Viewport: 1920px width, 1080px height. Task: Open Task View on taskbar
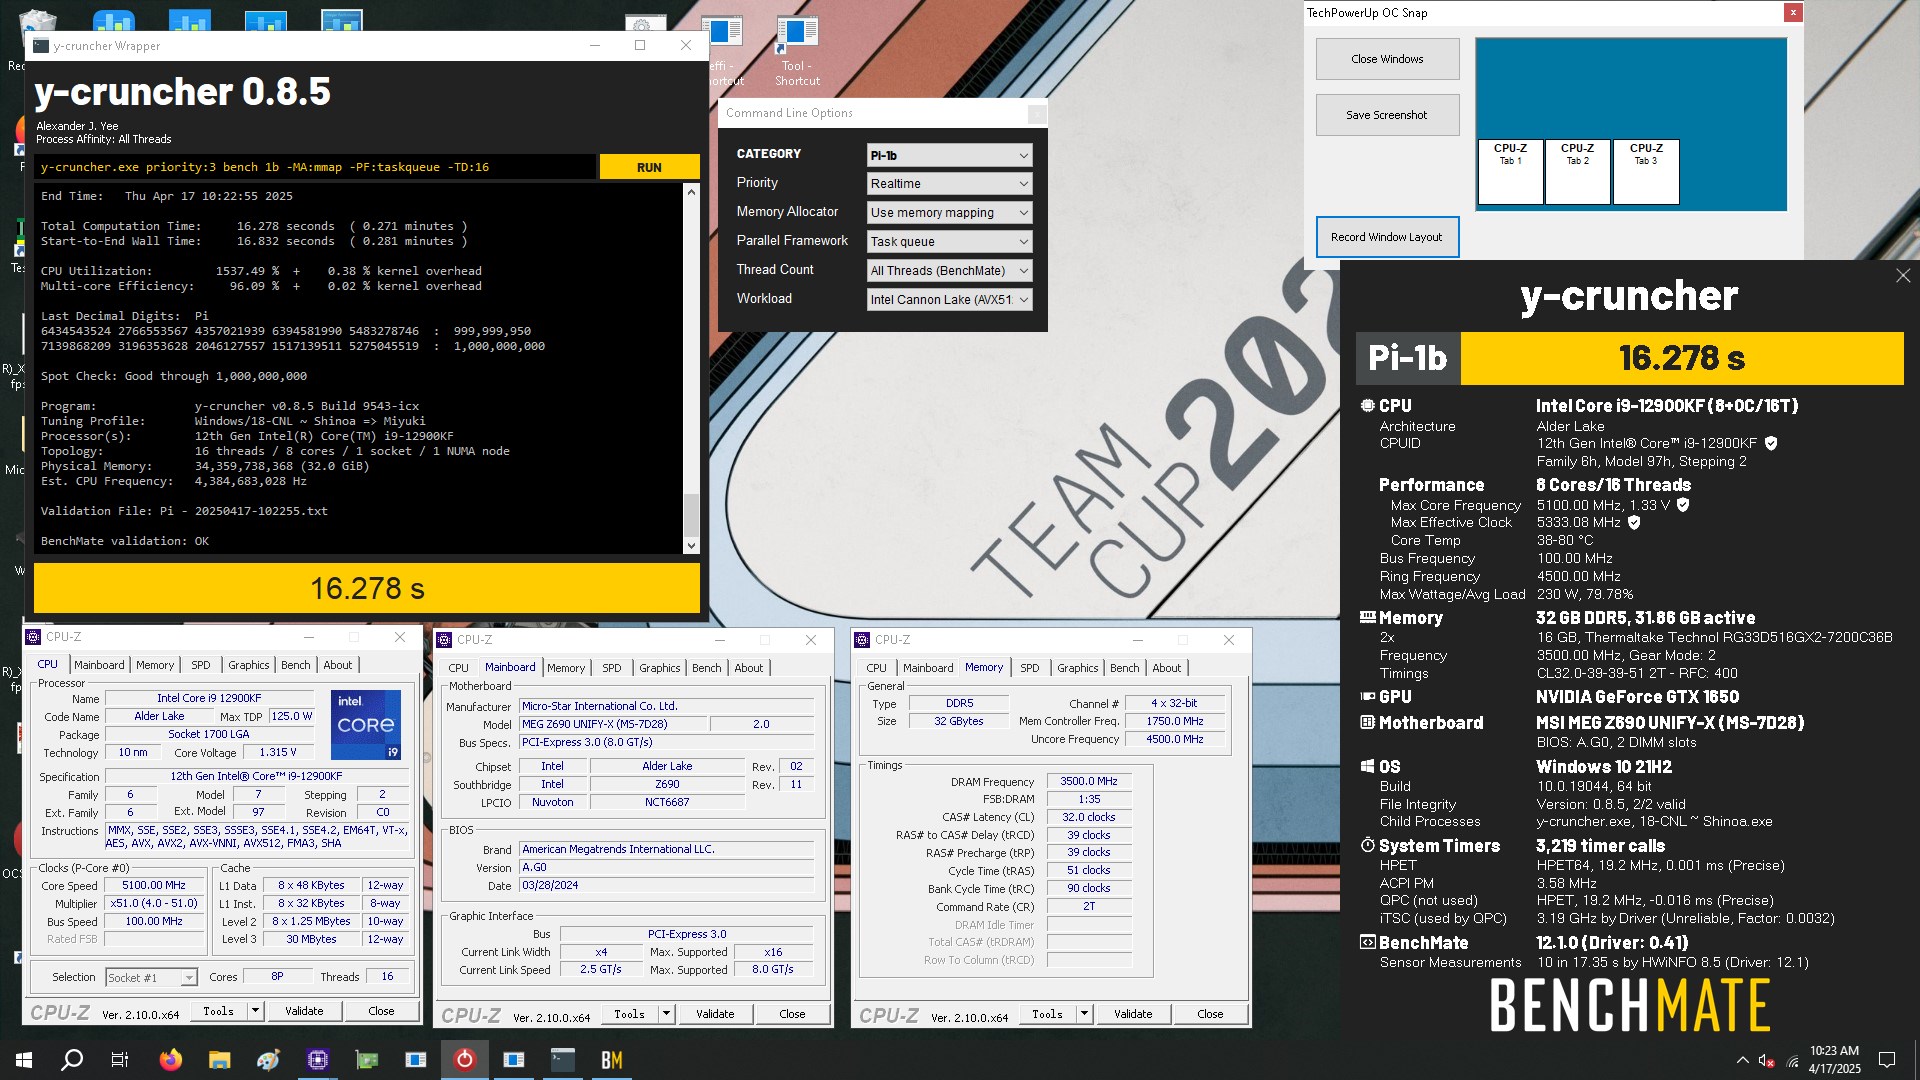coord(120,1060)
